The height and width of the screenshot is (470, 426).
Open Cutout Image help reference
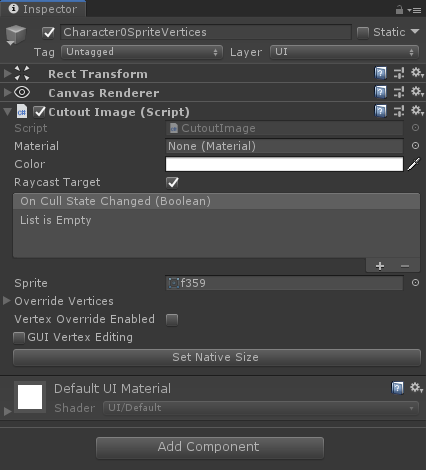(380, 111)
